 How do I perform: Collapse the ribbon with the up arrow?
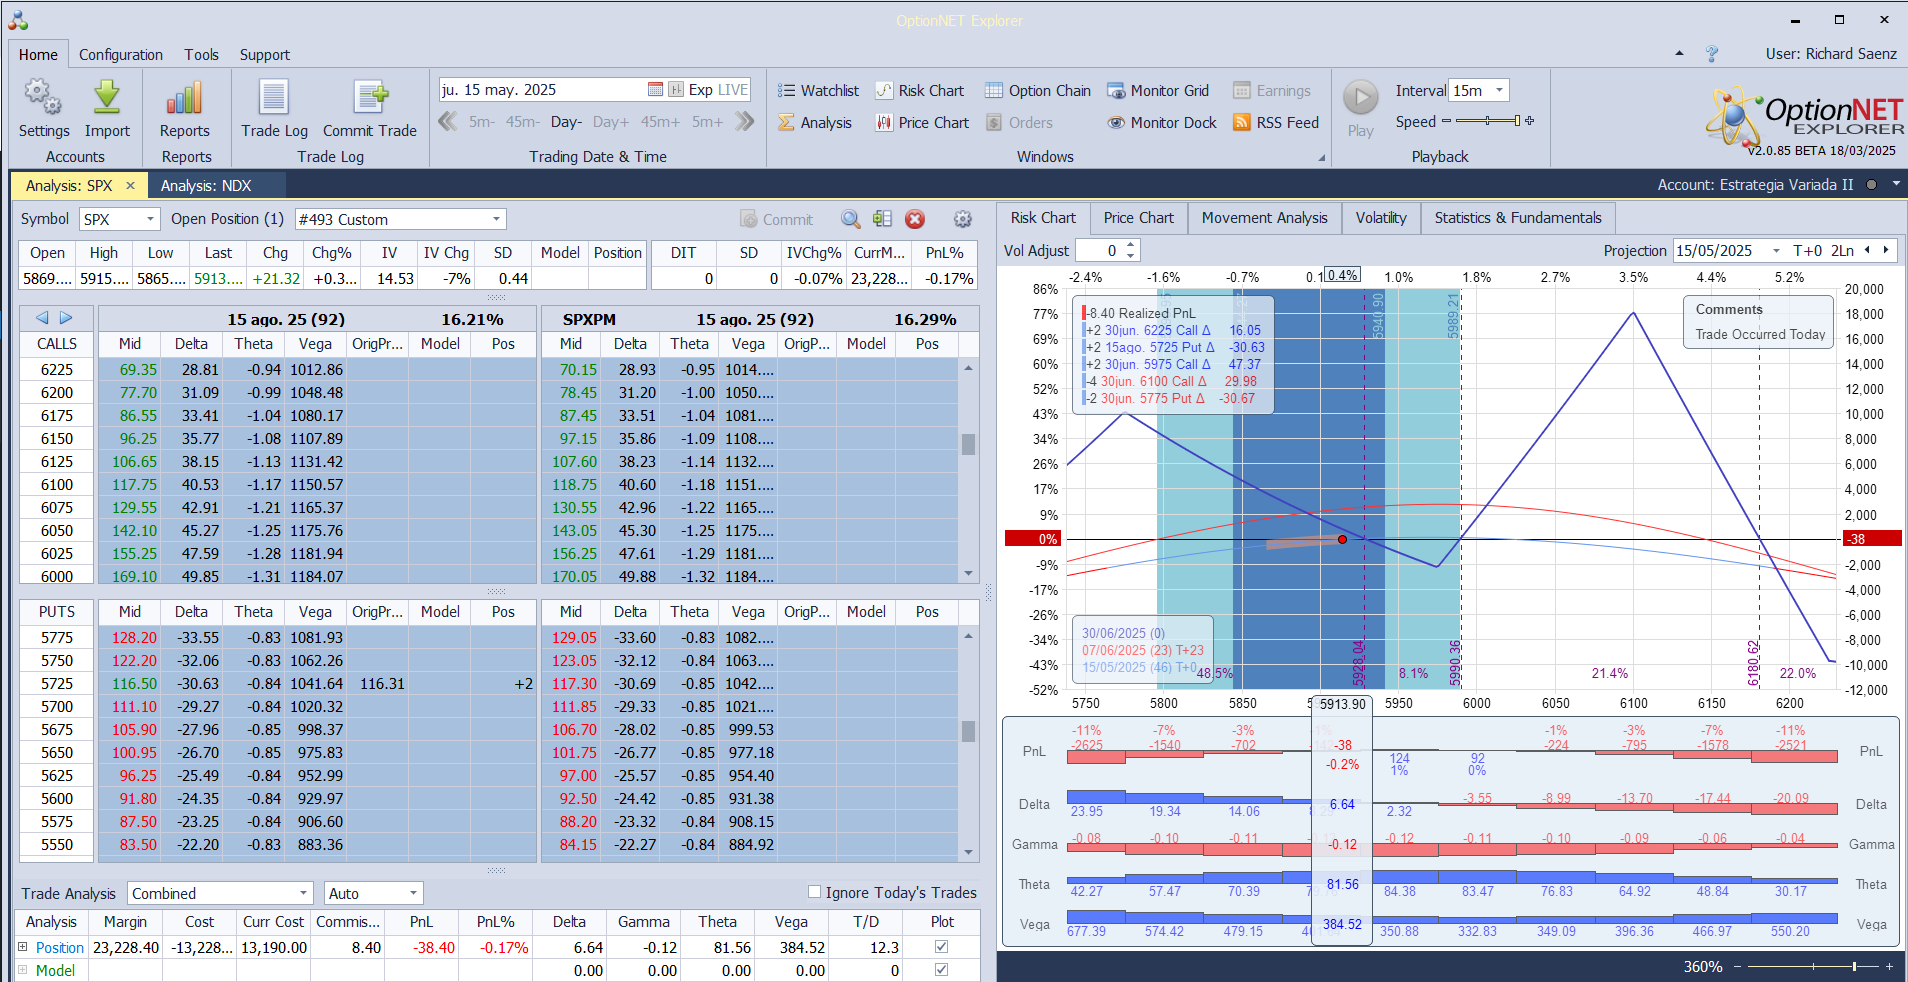tap(1679, 53)
